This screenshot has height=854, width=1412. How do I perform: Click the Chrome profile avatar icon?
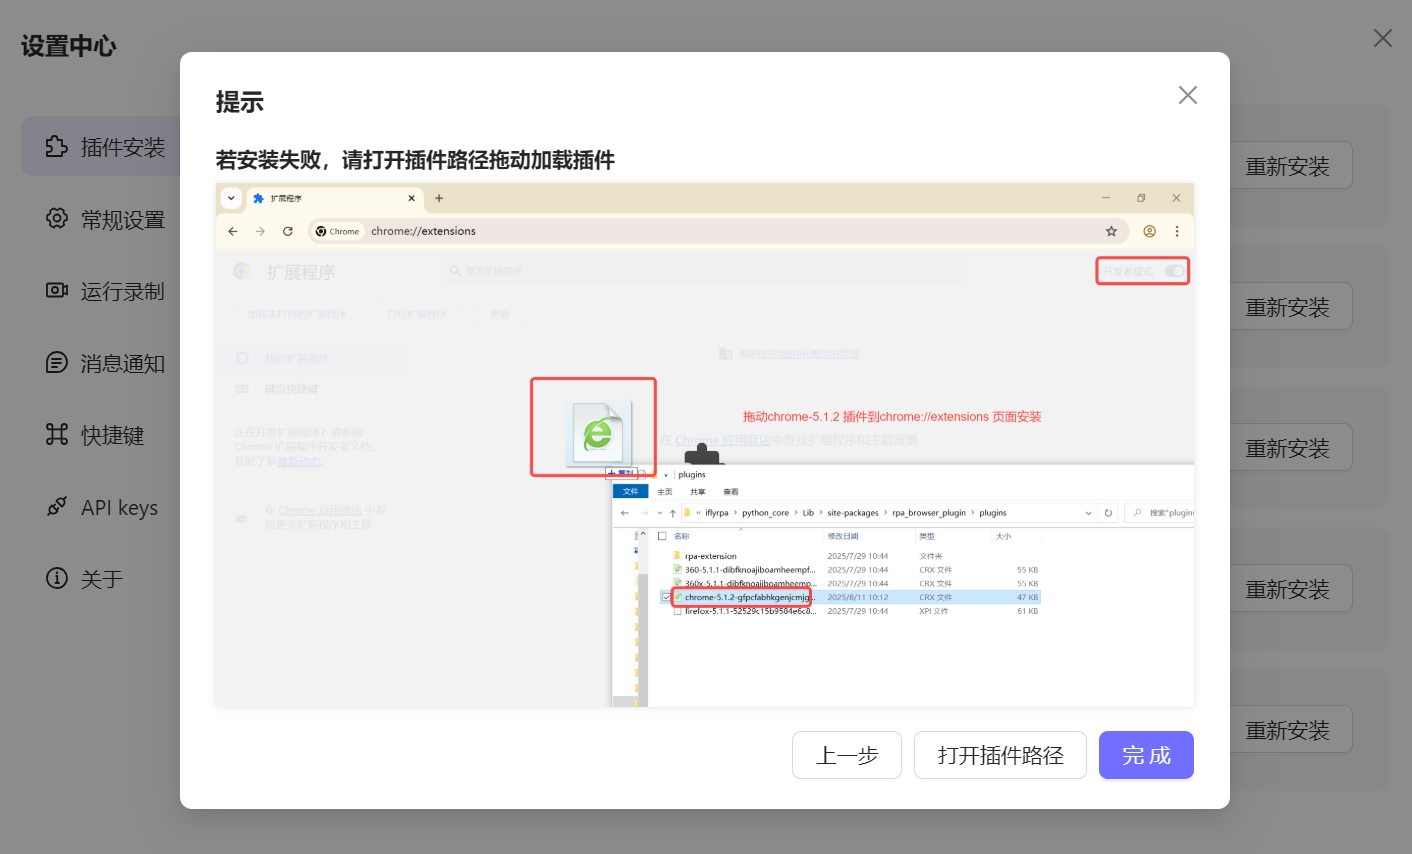[x=1149, y=231]
